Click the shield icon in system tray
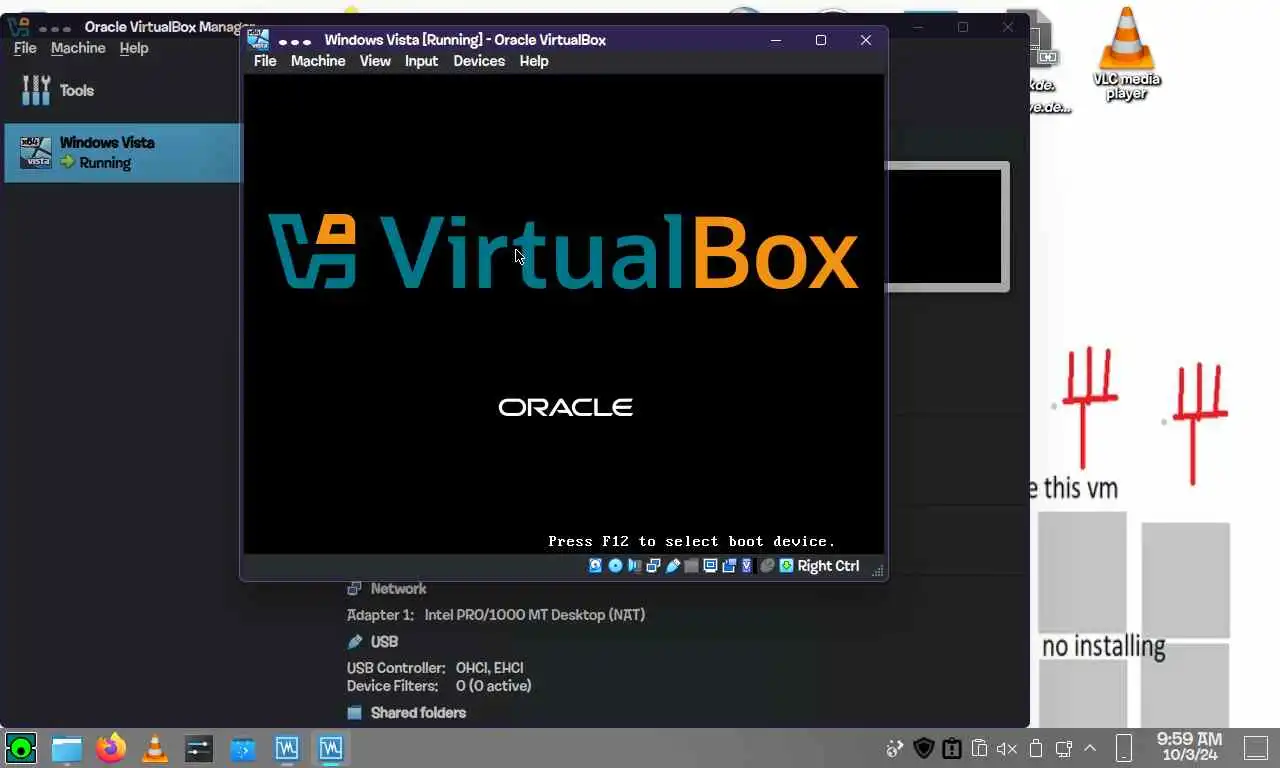 [924, 748]
